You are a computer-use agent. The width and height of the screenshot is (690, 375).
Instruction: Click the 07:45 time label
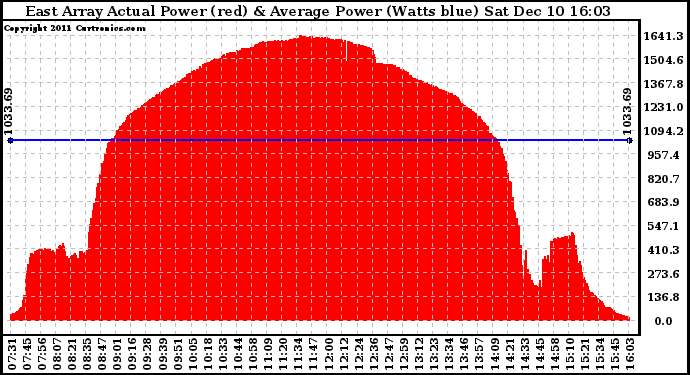click(x=27, y=354)
